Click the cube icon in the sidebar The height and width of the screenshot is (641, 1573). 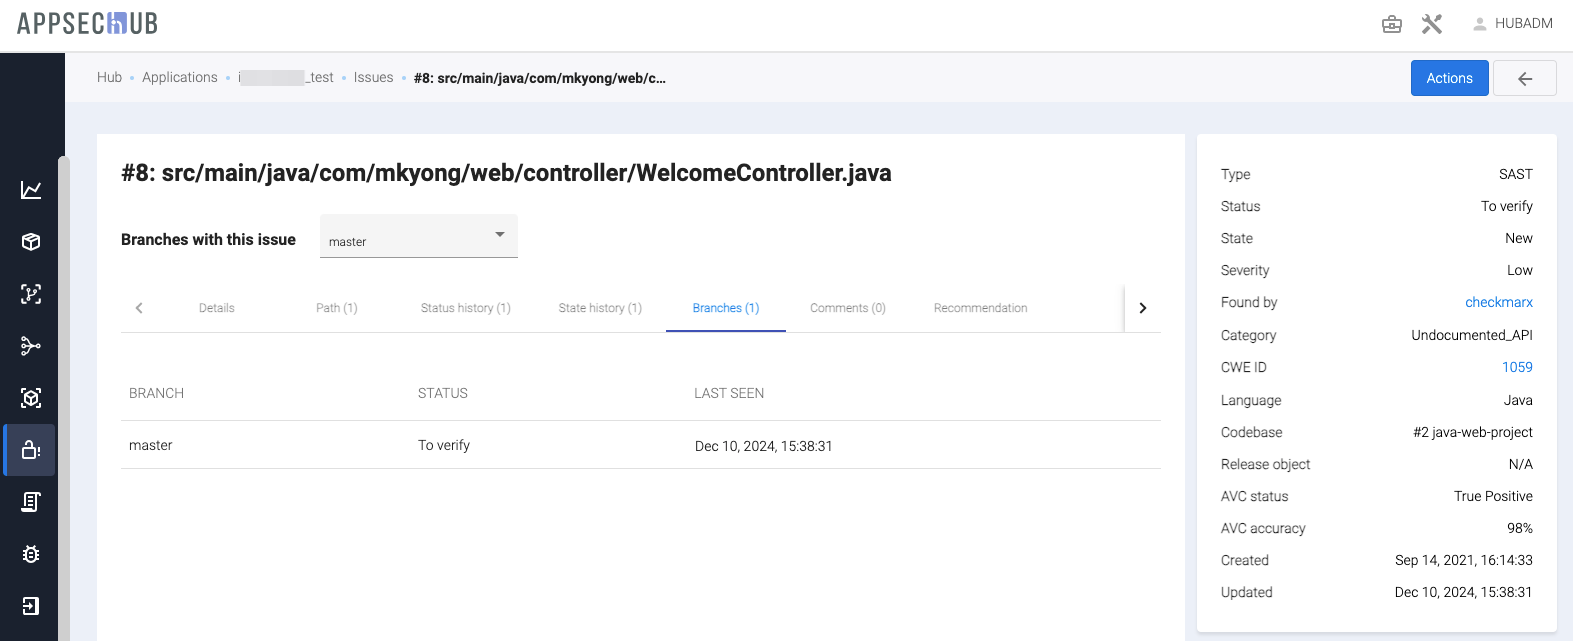[x=31, y=242]
